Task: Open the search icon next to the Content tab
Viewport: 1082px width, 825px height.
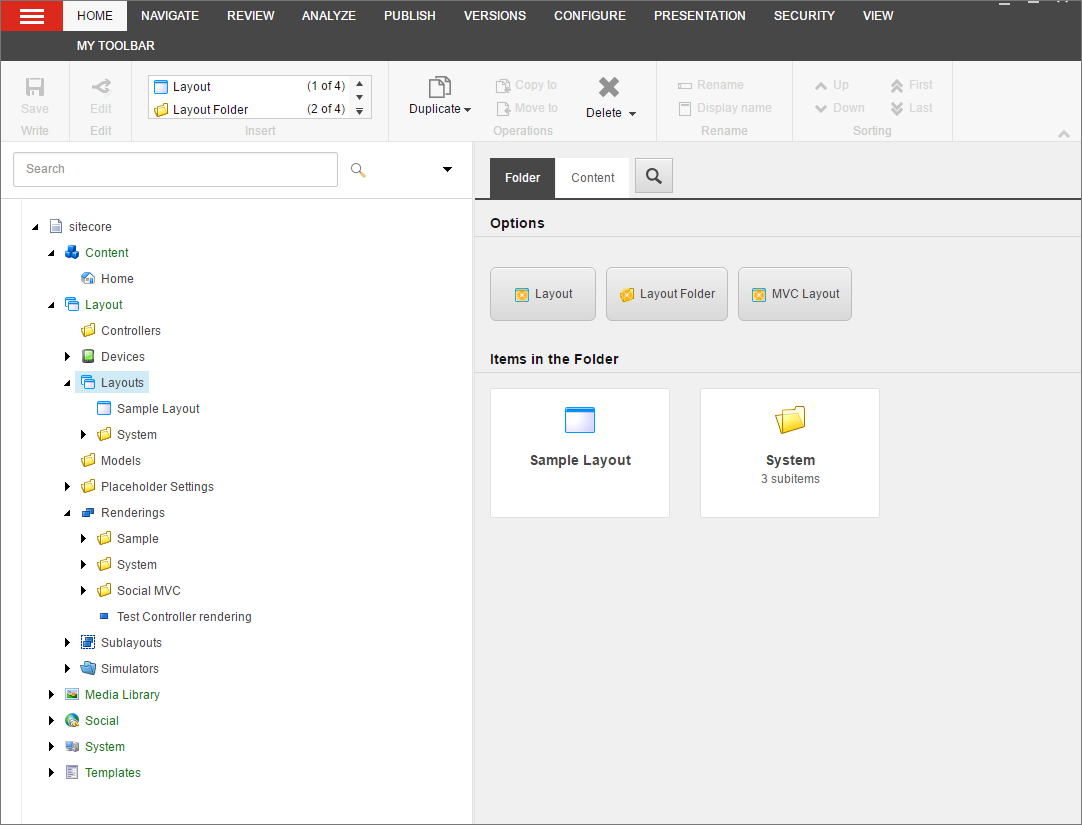Action: (x=653, y=177)
